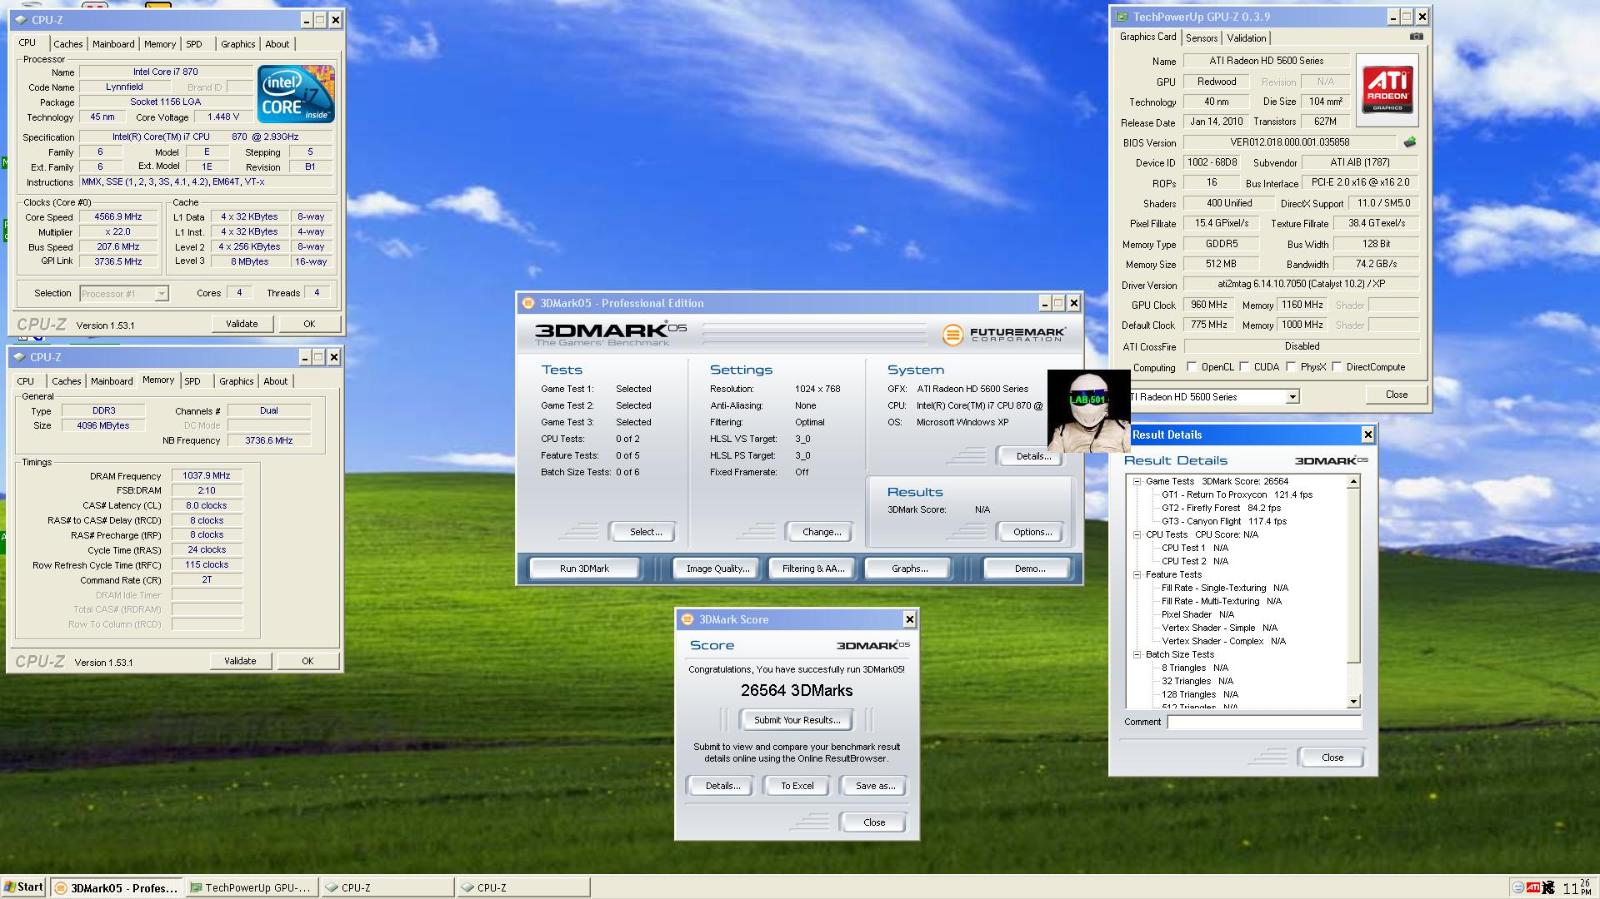Viewport: 1600px width, 899px height.
Task: Collapse the Feature Tests tree node
Action: [x=1137, y=575]
